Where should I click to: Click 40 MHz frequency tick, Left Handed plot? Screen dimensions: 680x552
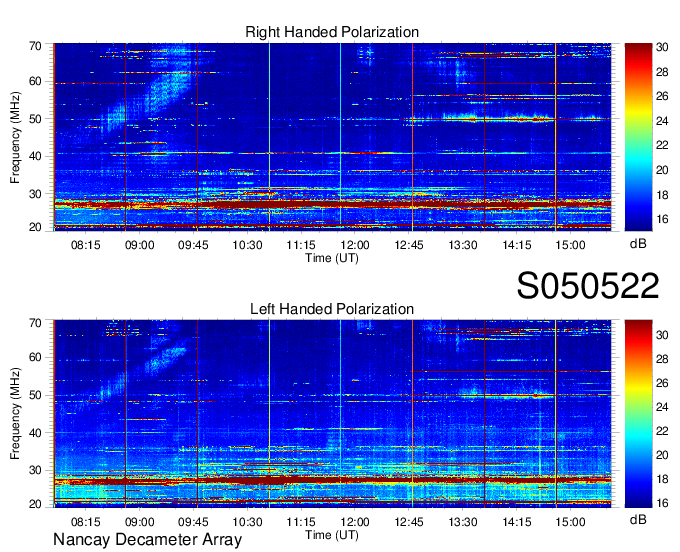pos(35,433)
